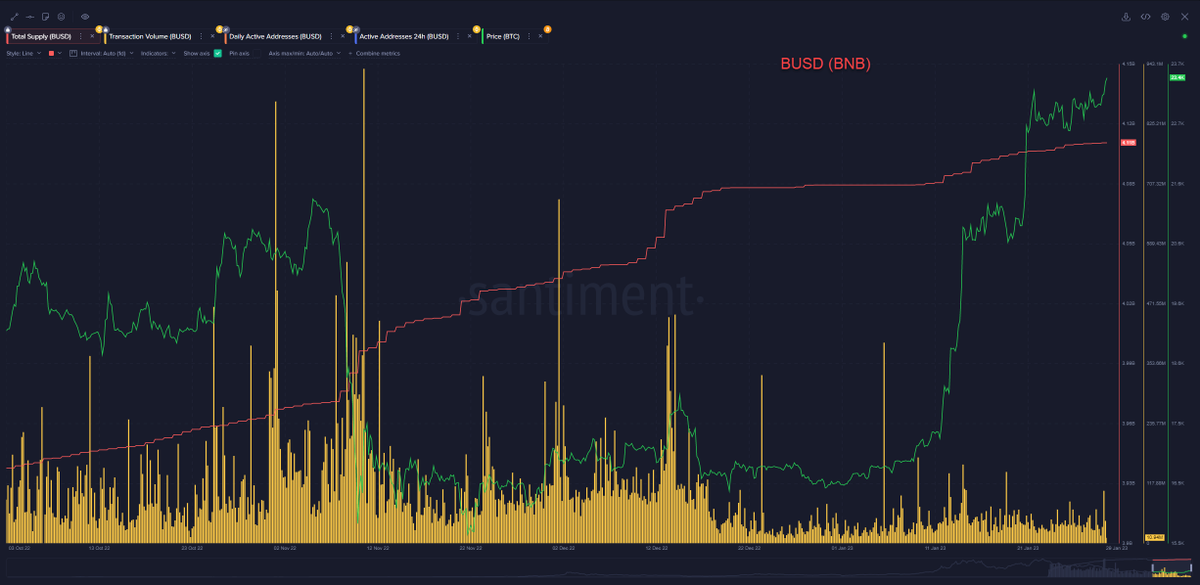Click the 03 Nov 22 date label
1200x585 pixels.
pos(283,548)
